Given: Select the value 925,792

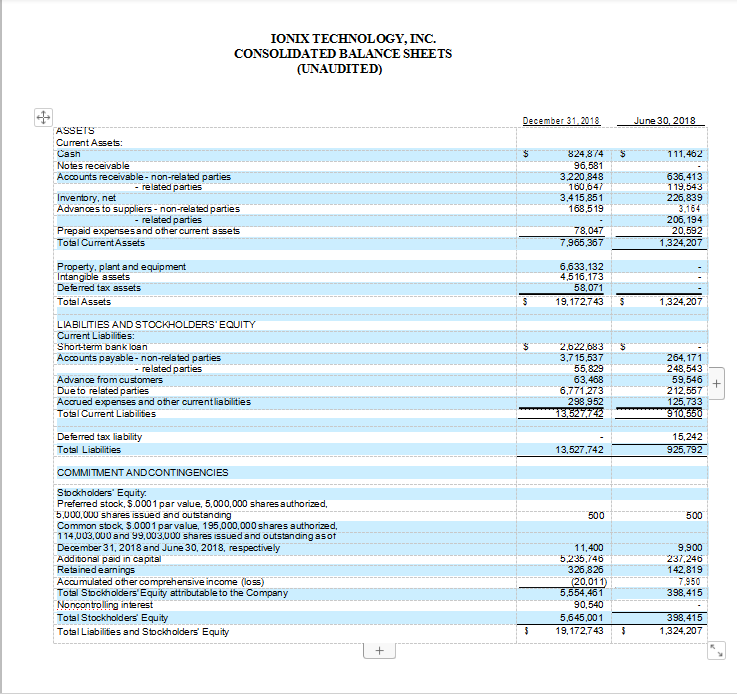Looking at the screenshot, I should coord(684,450).
